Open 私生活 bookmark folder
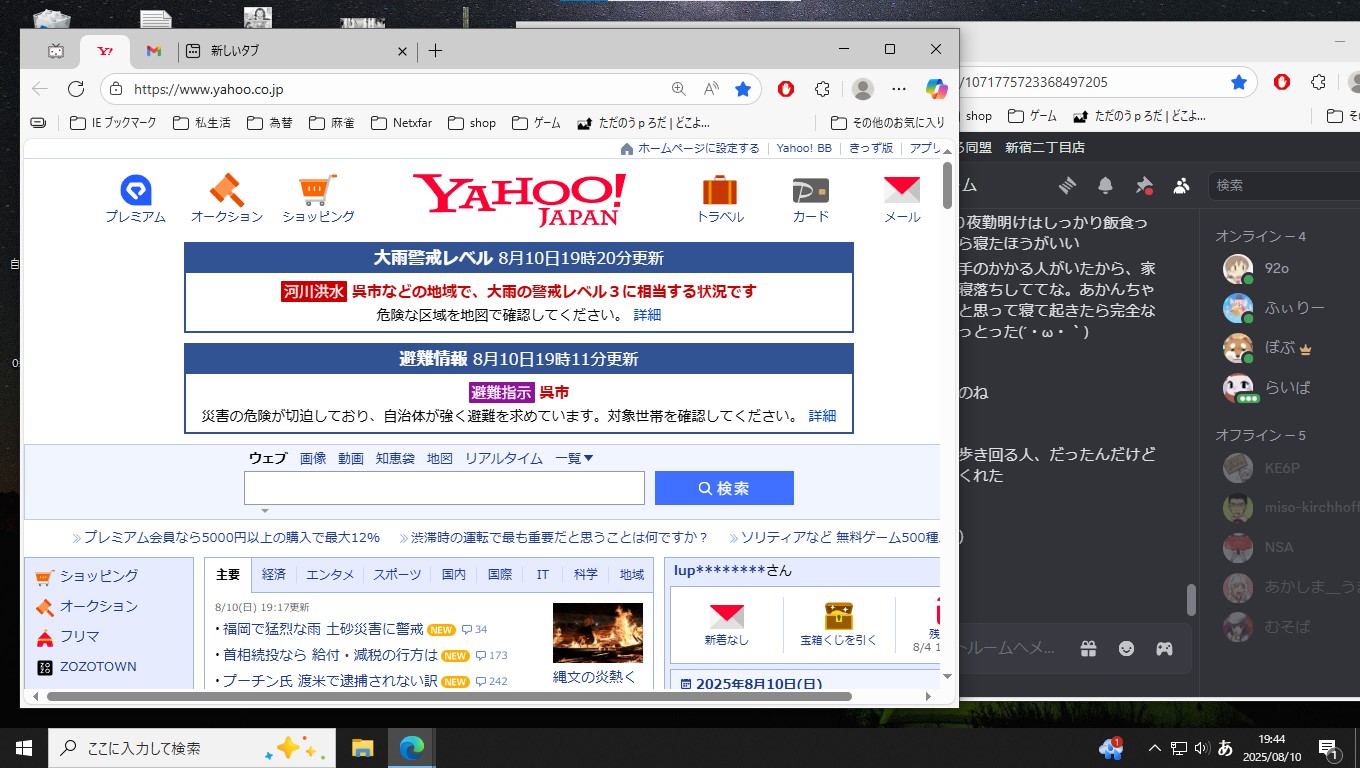The image size is (1360, 768). point(201,123)
